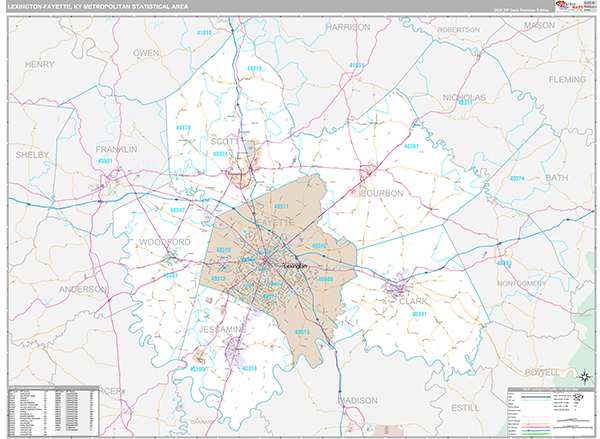Viewport: 600px width, 439px height.
Task: Click the Madison county label
Action: pos(358,400)
